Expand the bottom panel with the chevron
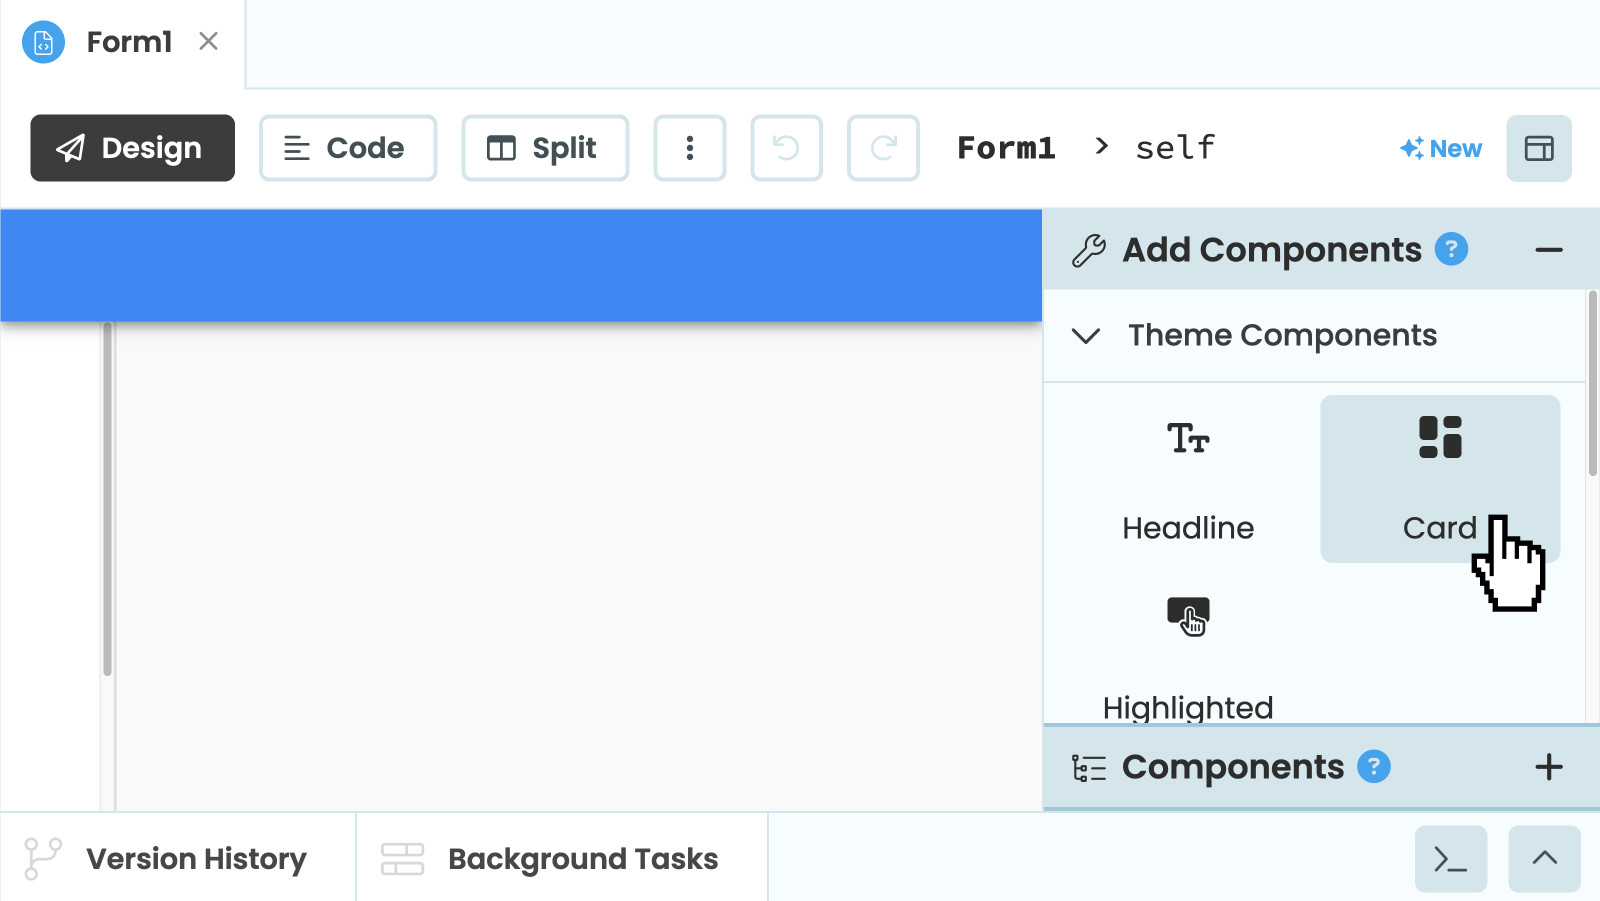Screen dimensions: 1600x901 click(x=1544, y=858)
